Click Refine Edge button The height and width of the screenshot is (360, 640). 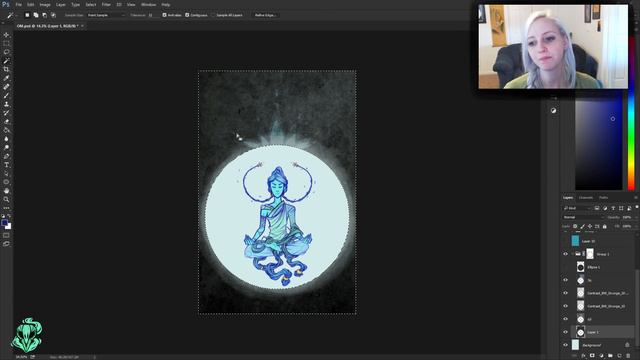pyautogui.click(x=265, y=15)
